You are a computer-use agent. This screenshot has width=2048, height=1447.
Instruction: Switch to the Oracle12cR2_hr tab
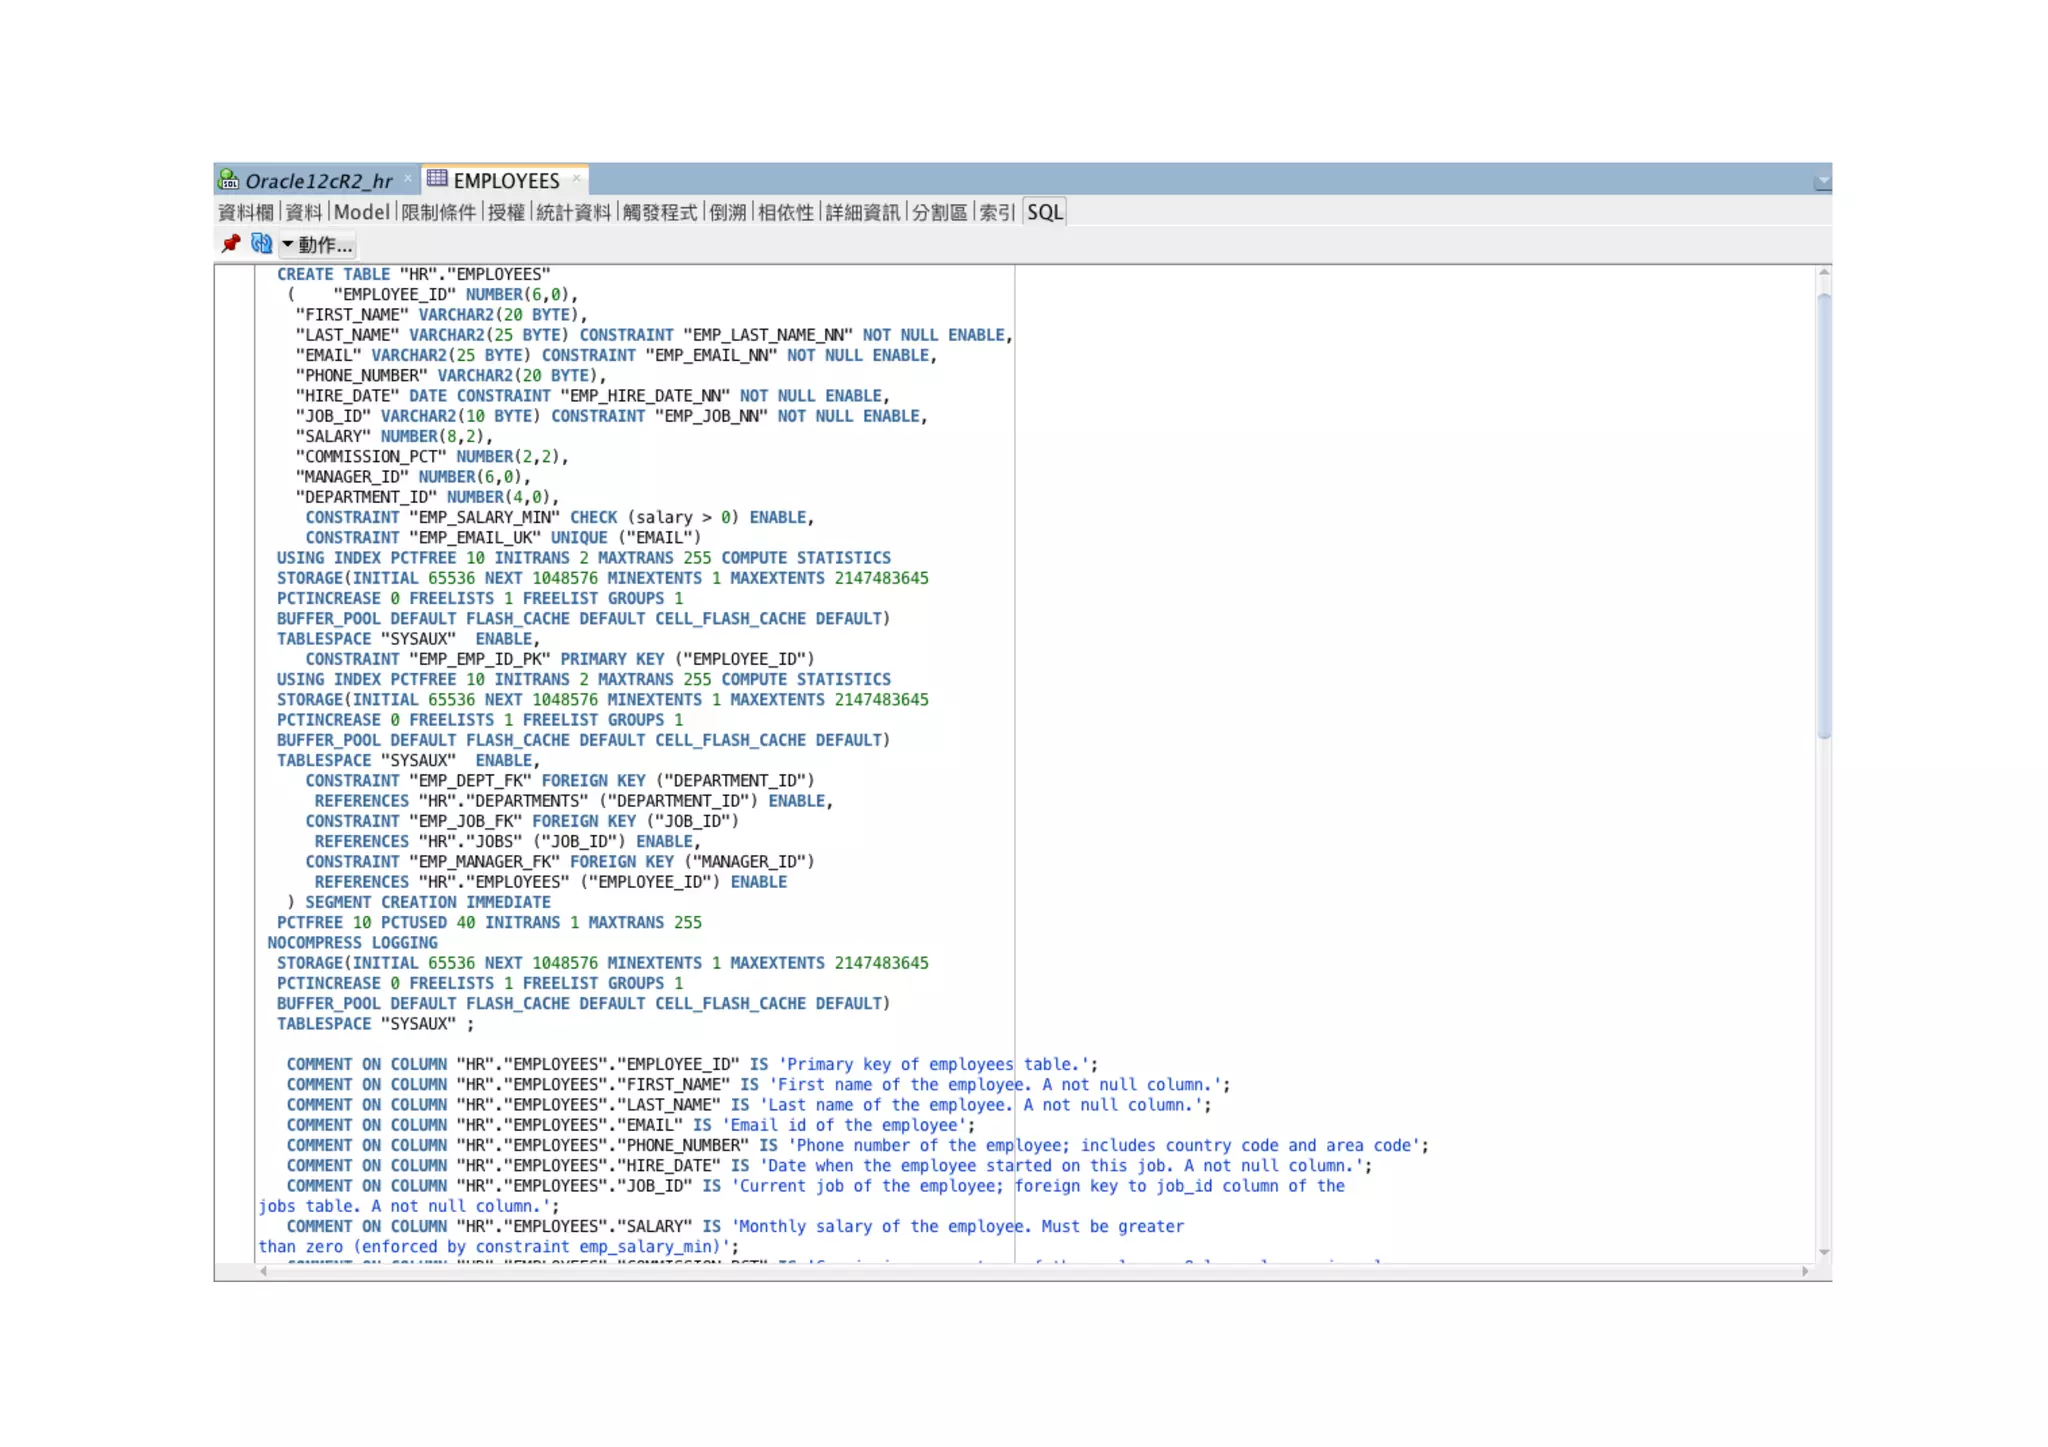[x=318, y=181]
